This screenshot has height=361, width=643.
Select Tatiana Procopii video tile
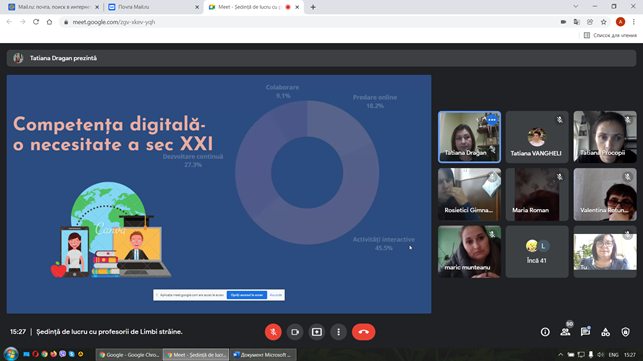(x=605, y=137)
